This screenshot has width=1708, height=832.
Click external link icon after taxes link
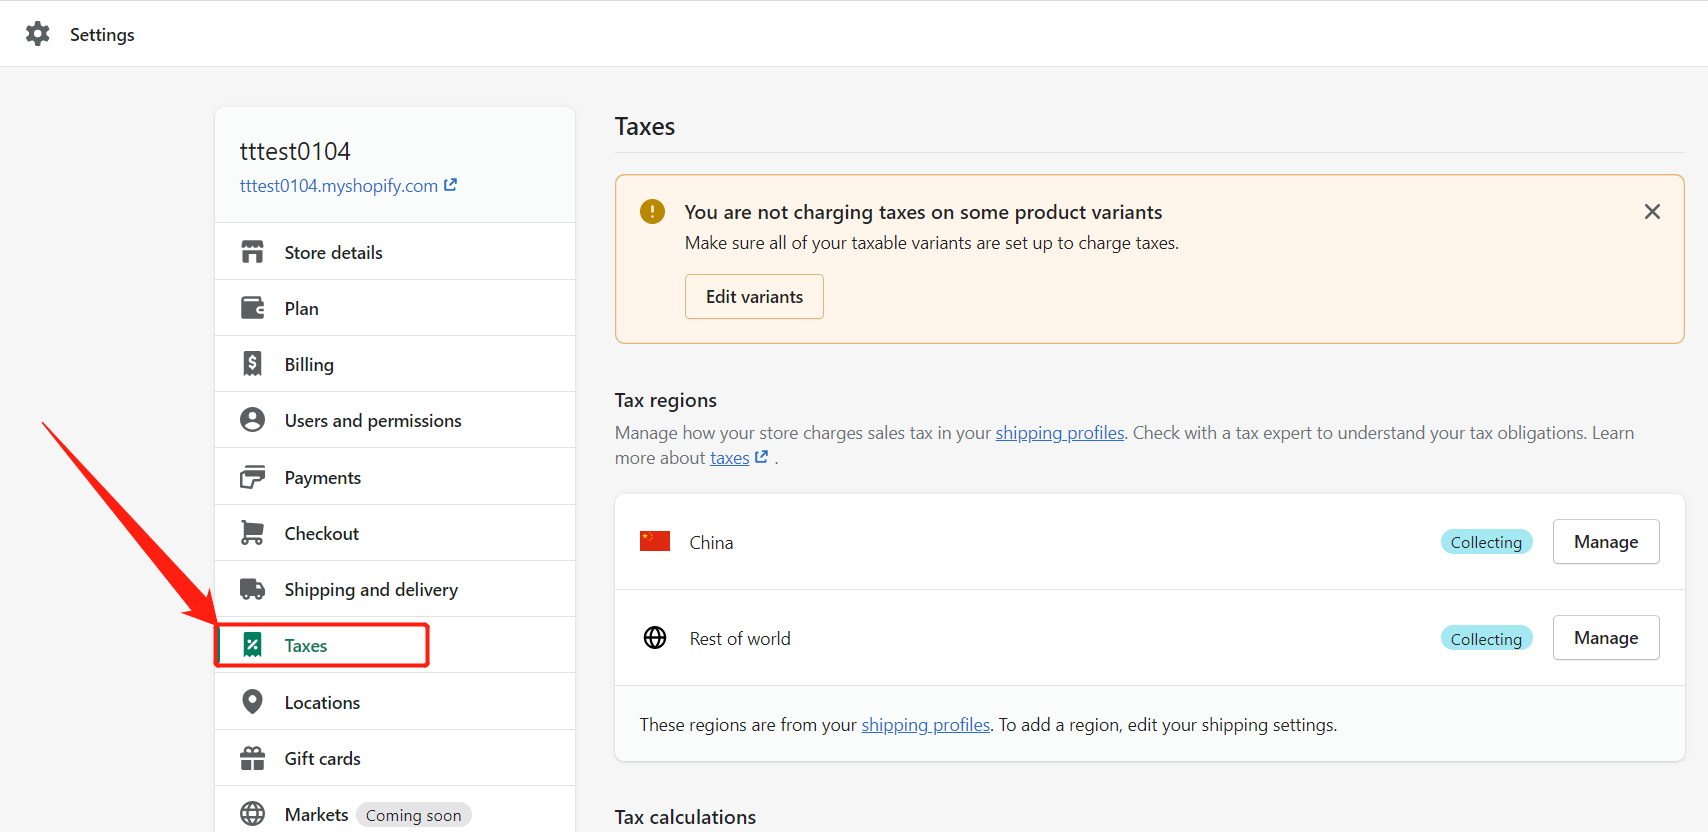pyautogui.click(x=762, y=457)
